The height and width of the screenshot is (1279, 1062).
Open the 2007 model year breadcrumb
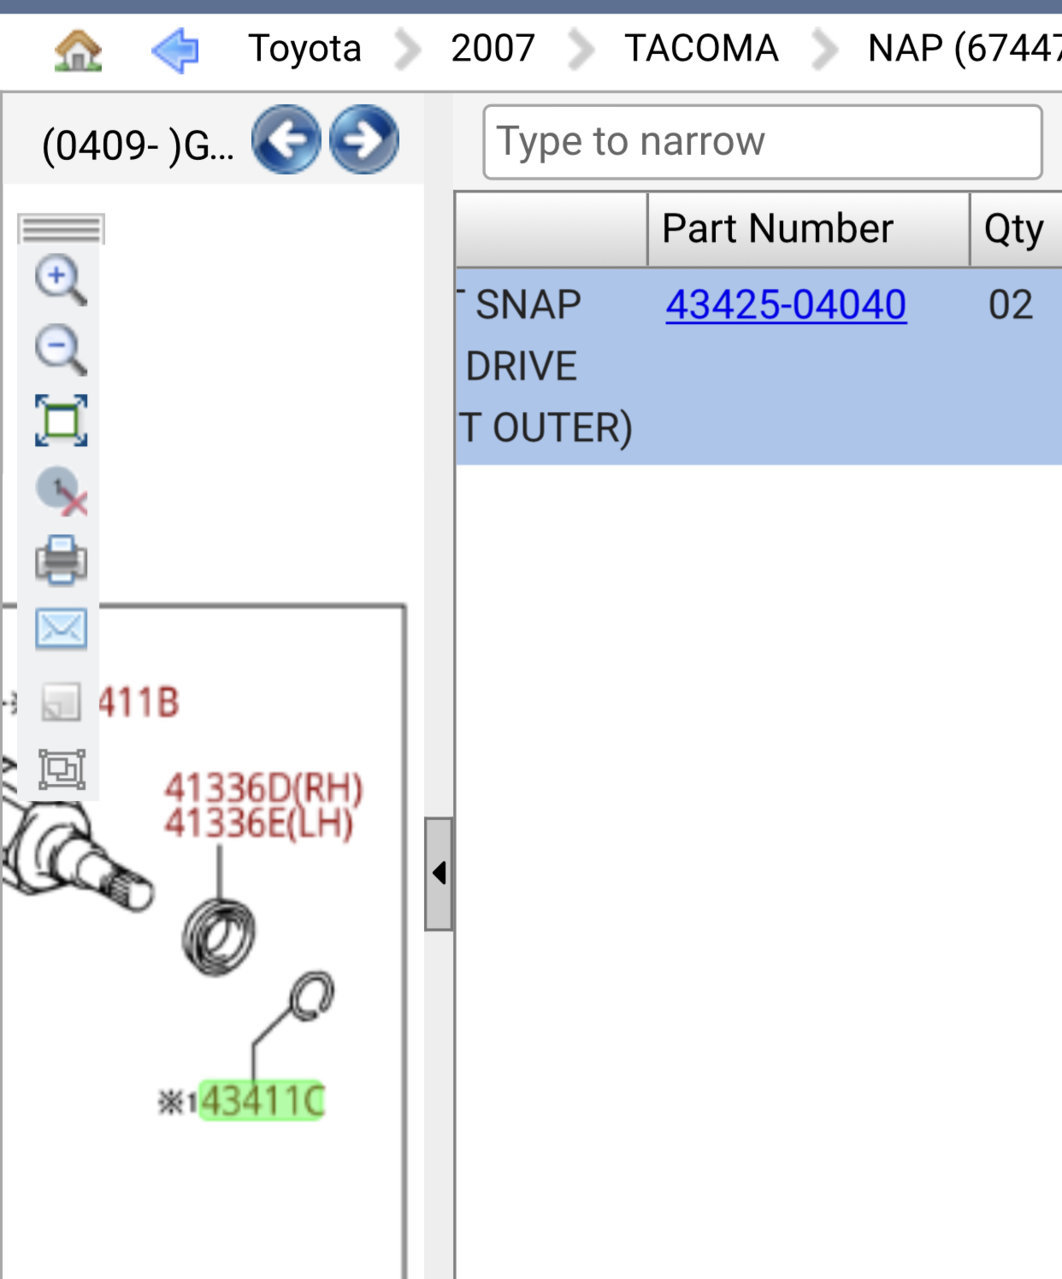coord(493,48)
